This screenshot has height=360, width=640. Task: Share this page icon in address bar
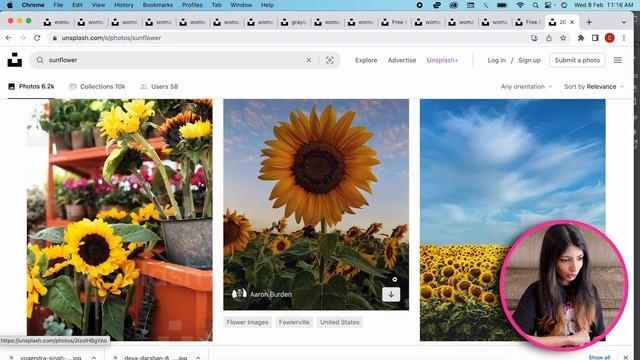[549, 38]
